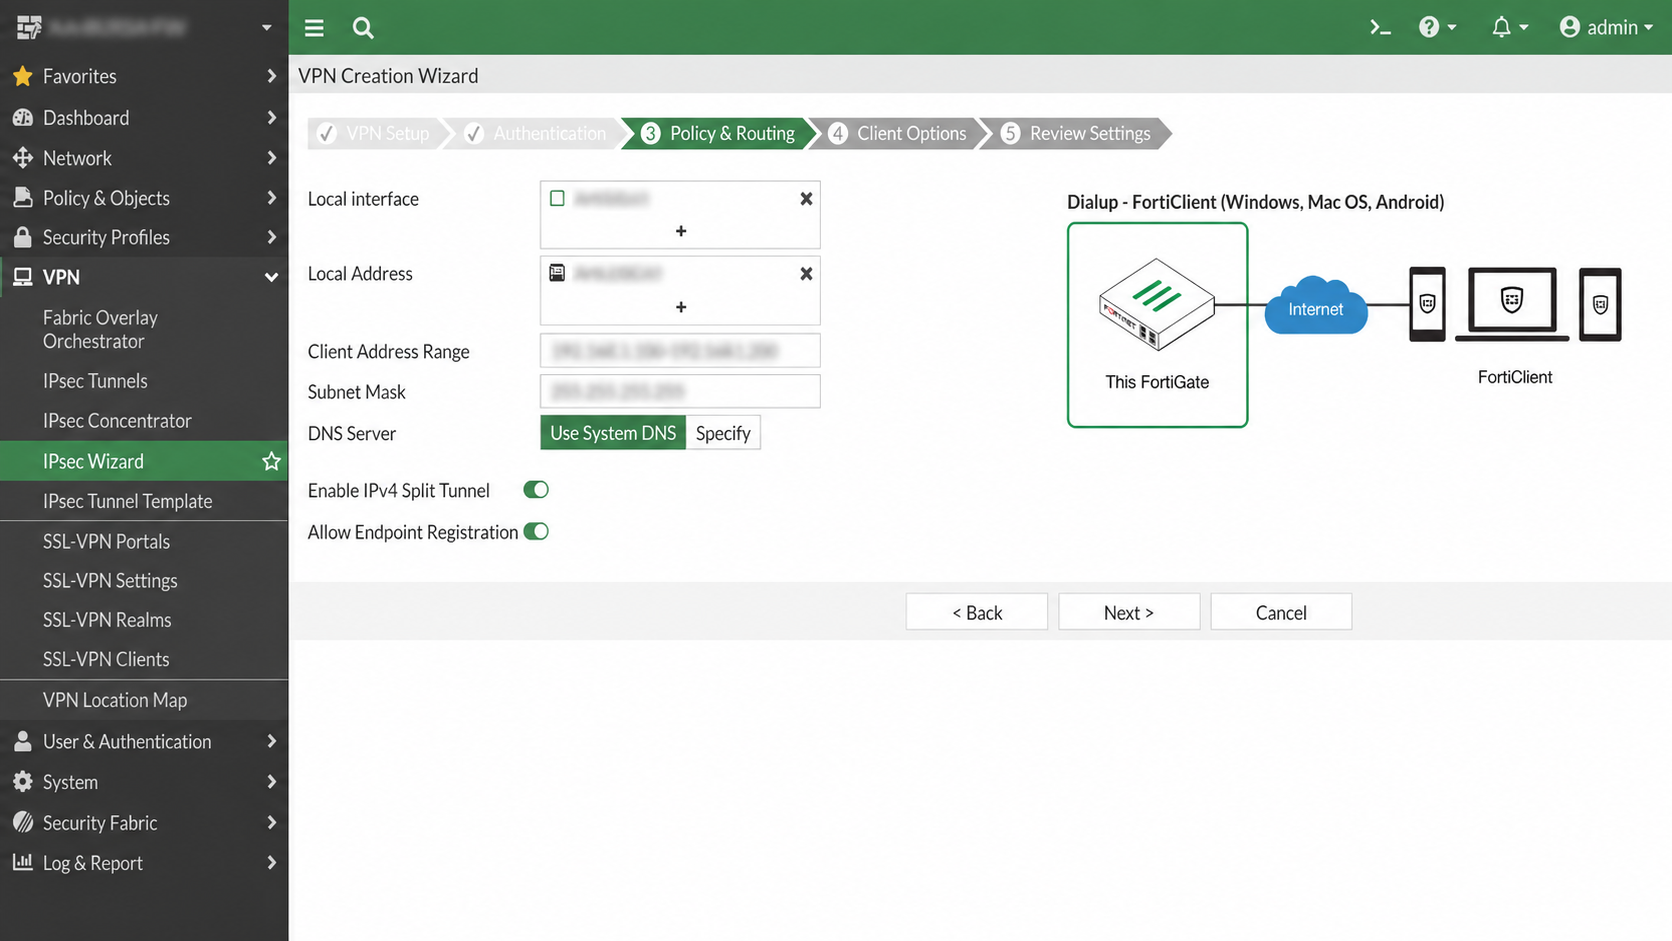Expand the Favorites menu
Image resolution: width=1672 pixels, height=941 pixels.
coord(144,76)
